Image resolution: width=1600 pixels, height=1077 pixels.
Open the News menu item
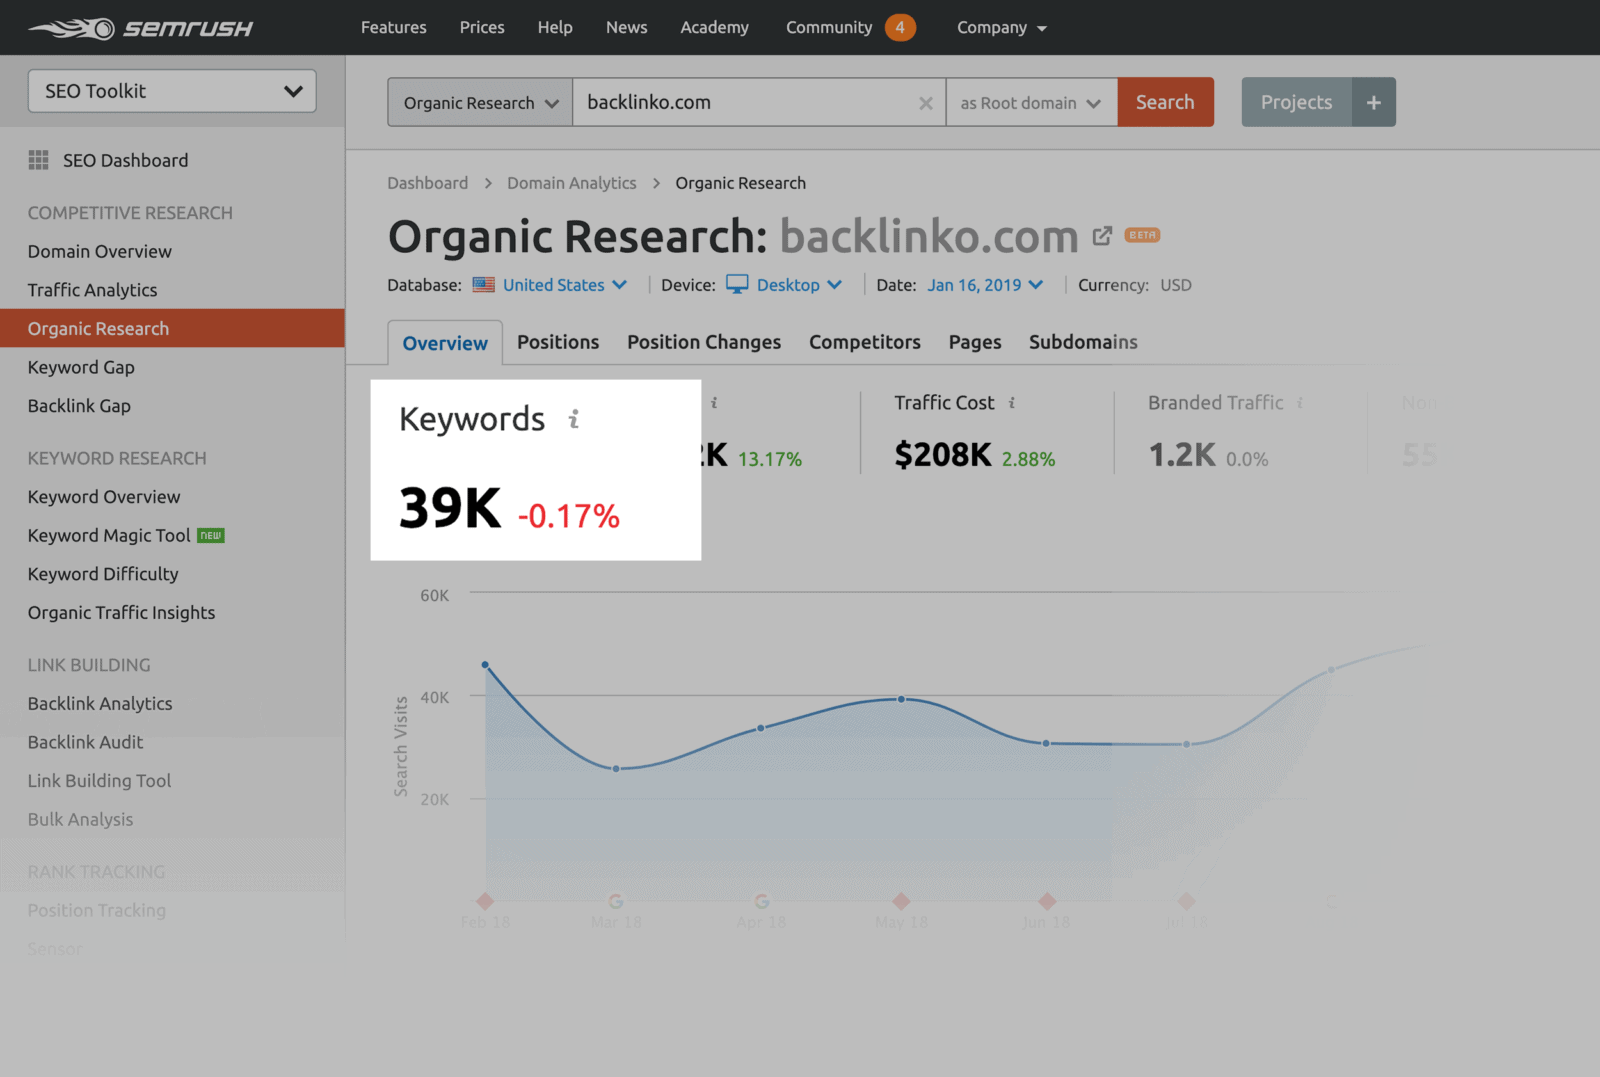coord(626,27)
